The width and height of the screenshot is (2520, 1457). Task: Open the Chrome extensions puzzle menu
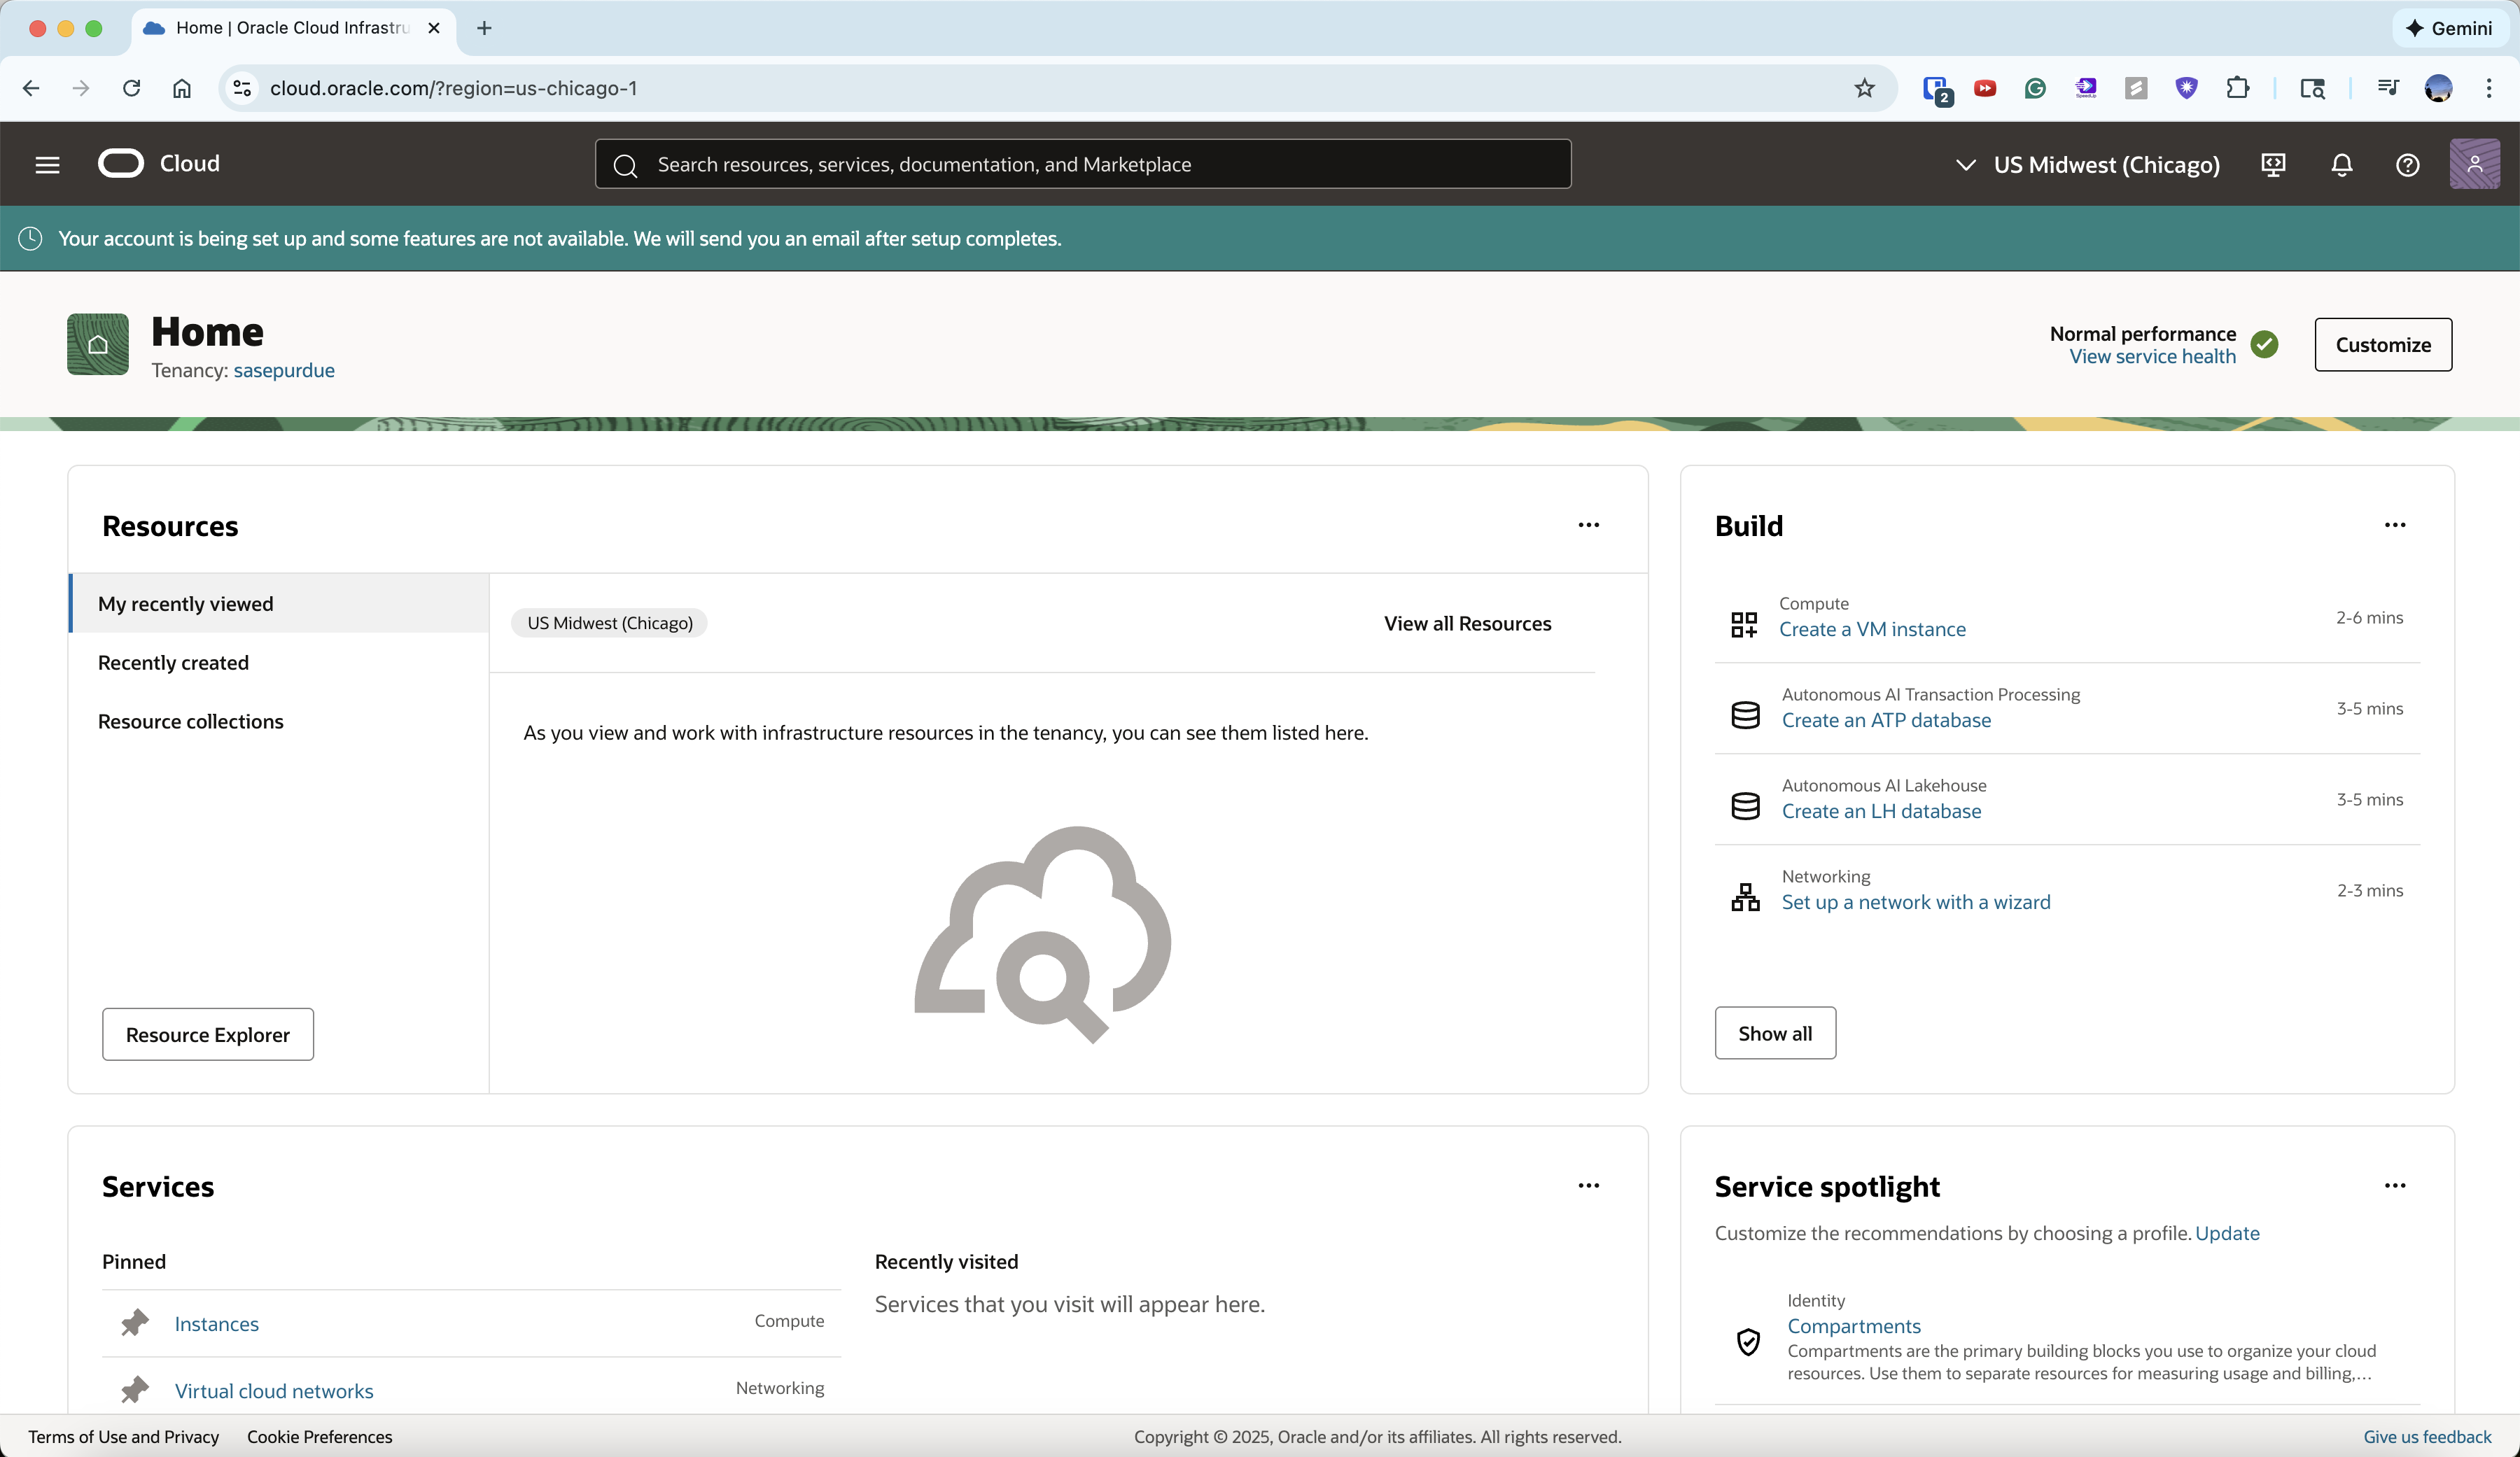[x=2238, y=88]
